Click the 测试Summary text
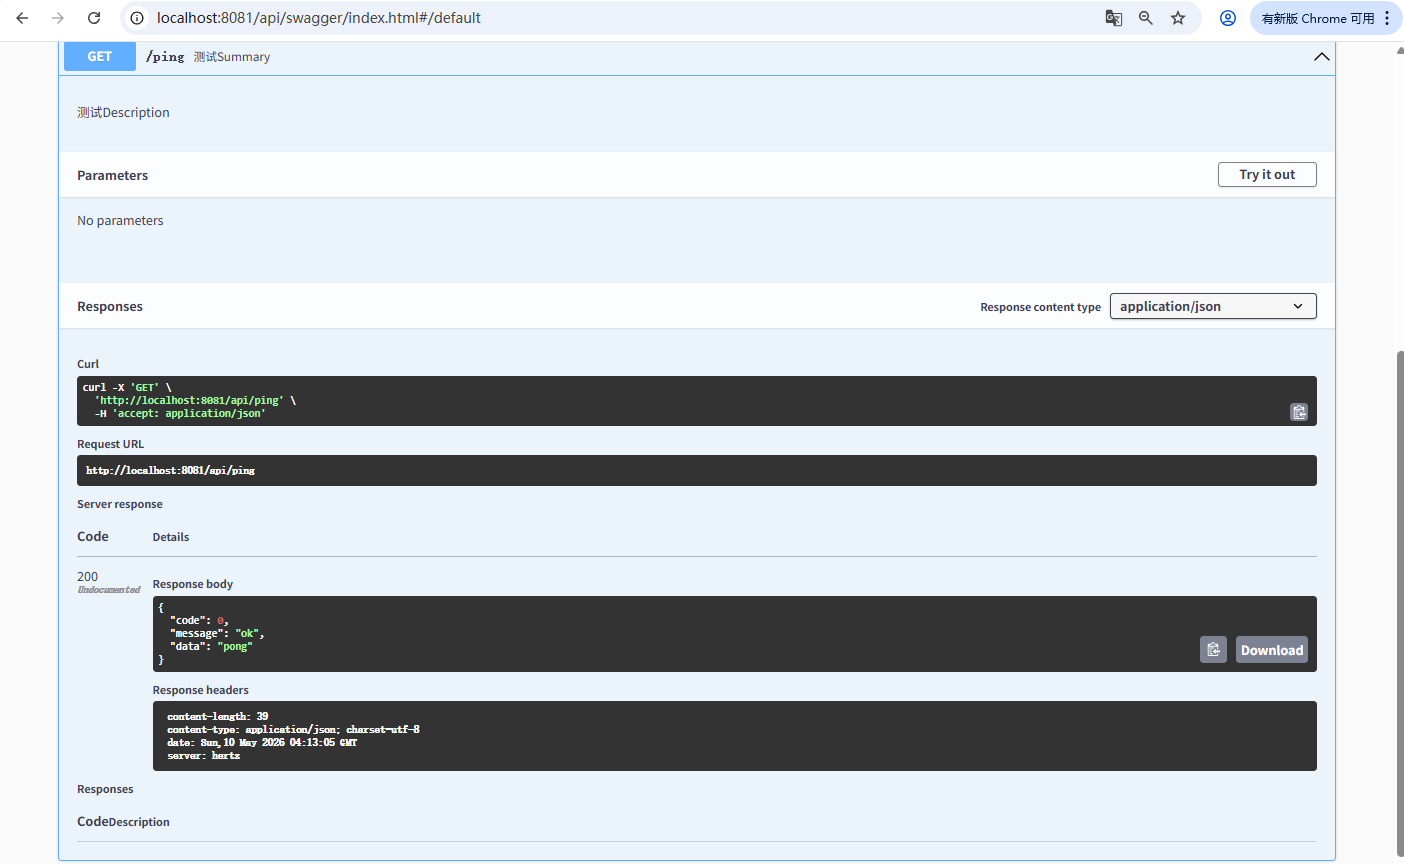This screenshot has width=1404, height=864. tap(232, 57)
